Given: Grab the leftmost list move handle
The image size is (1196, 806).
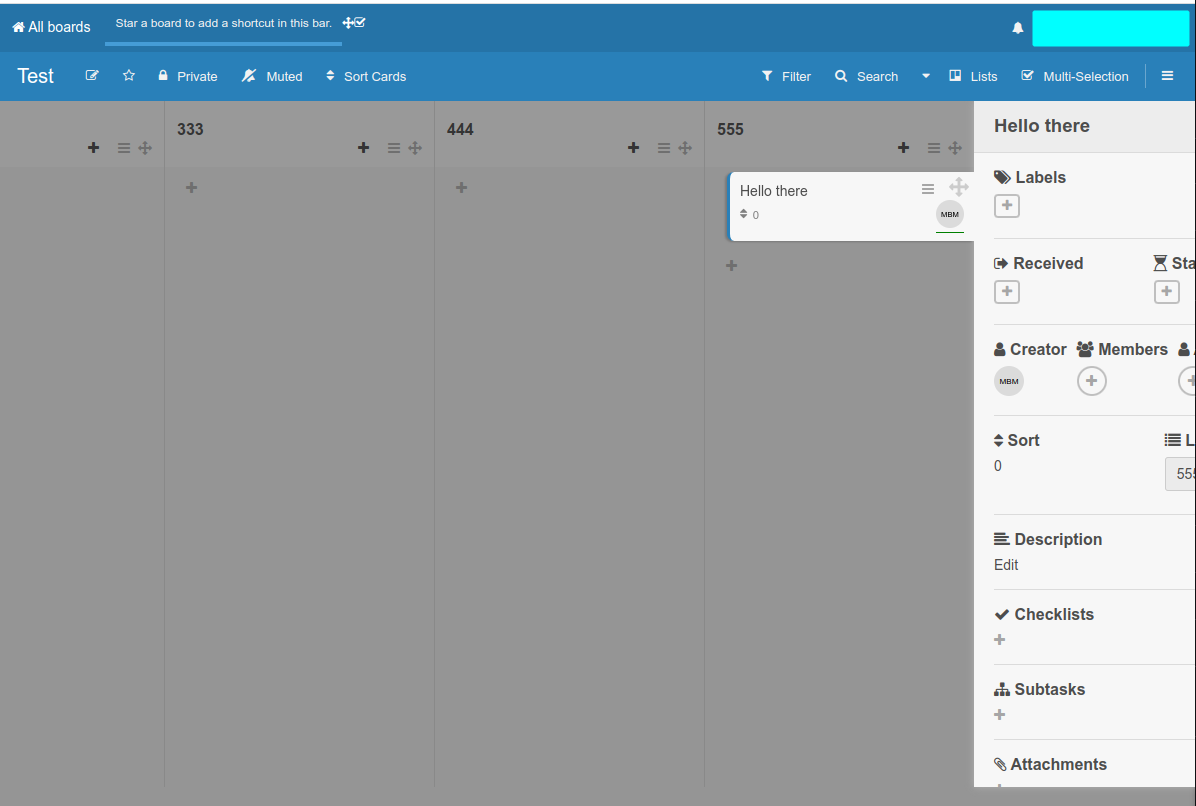Looking at the screenshot, I should click(x=145, y=148).
